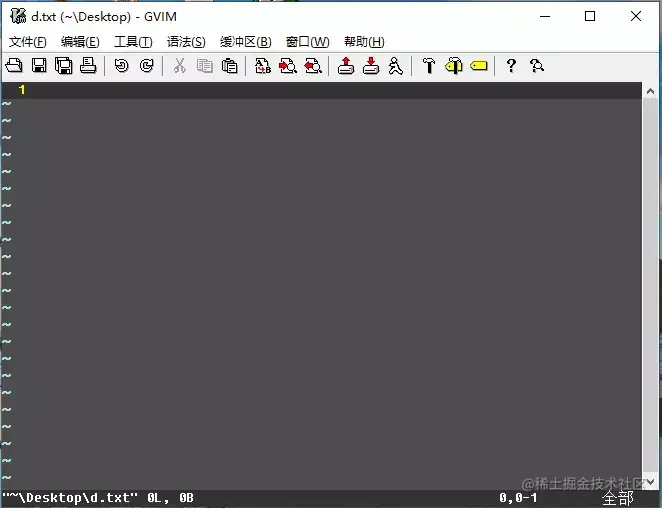Click the Load session icon
Image resolution: width=662 pixels, height=508 pixels.
tap(346, 66)
